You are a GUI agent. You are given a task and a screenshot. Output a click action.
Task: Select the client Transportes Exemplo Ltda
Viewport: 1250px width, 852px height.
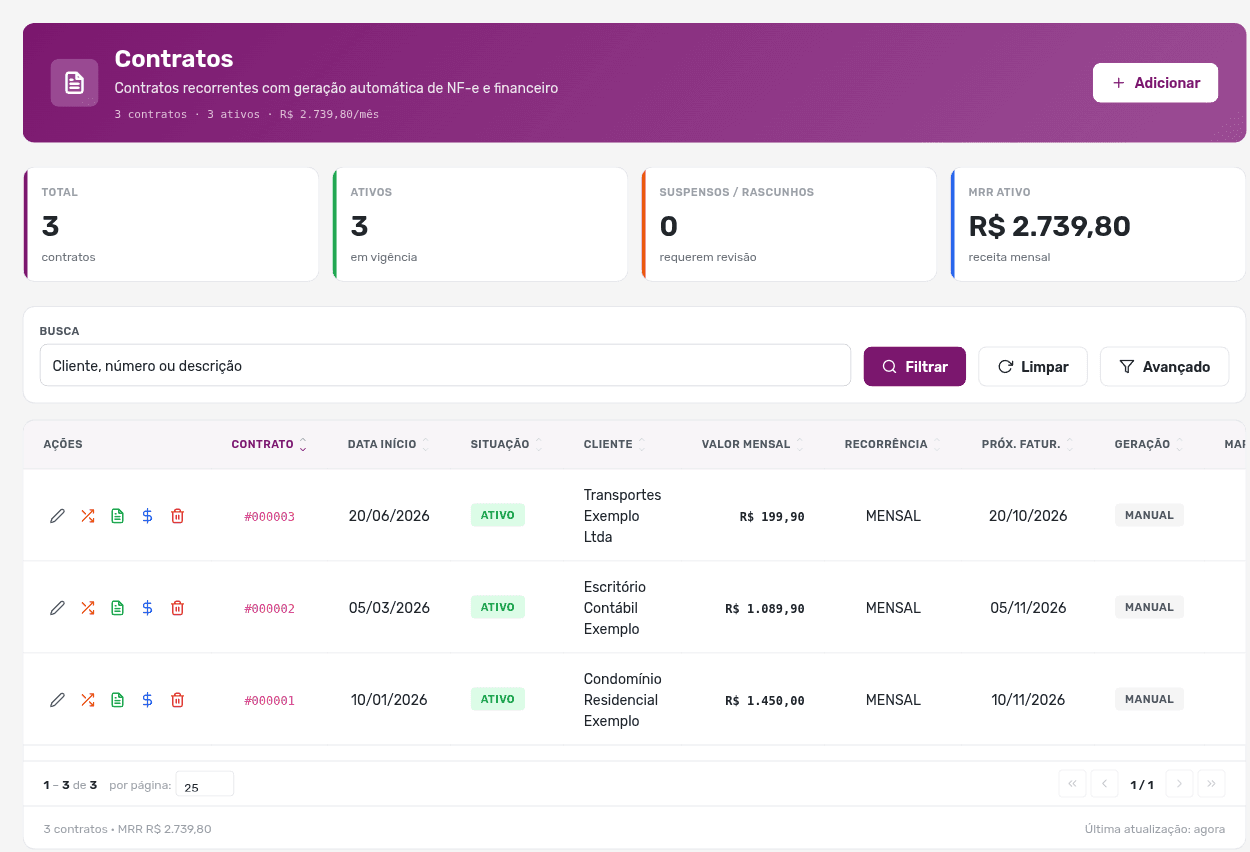coord(622,516)
